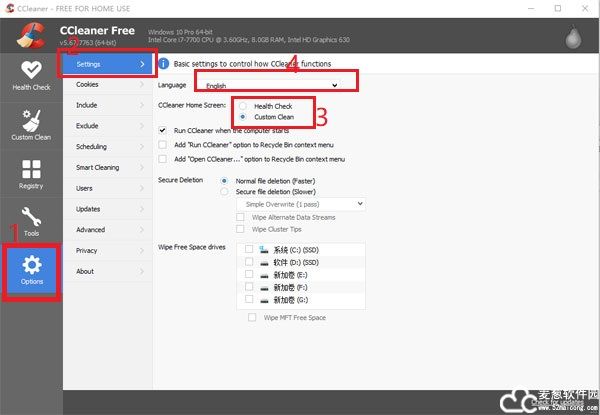Click the E: drive icon
The width and height of the screenshot is (600, 415).
(264, 275)
